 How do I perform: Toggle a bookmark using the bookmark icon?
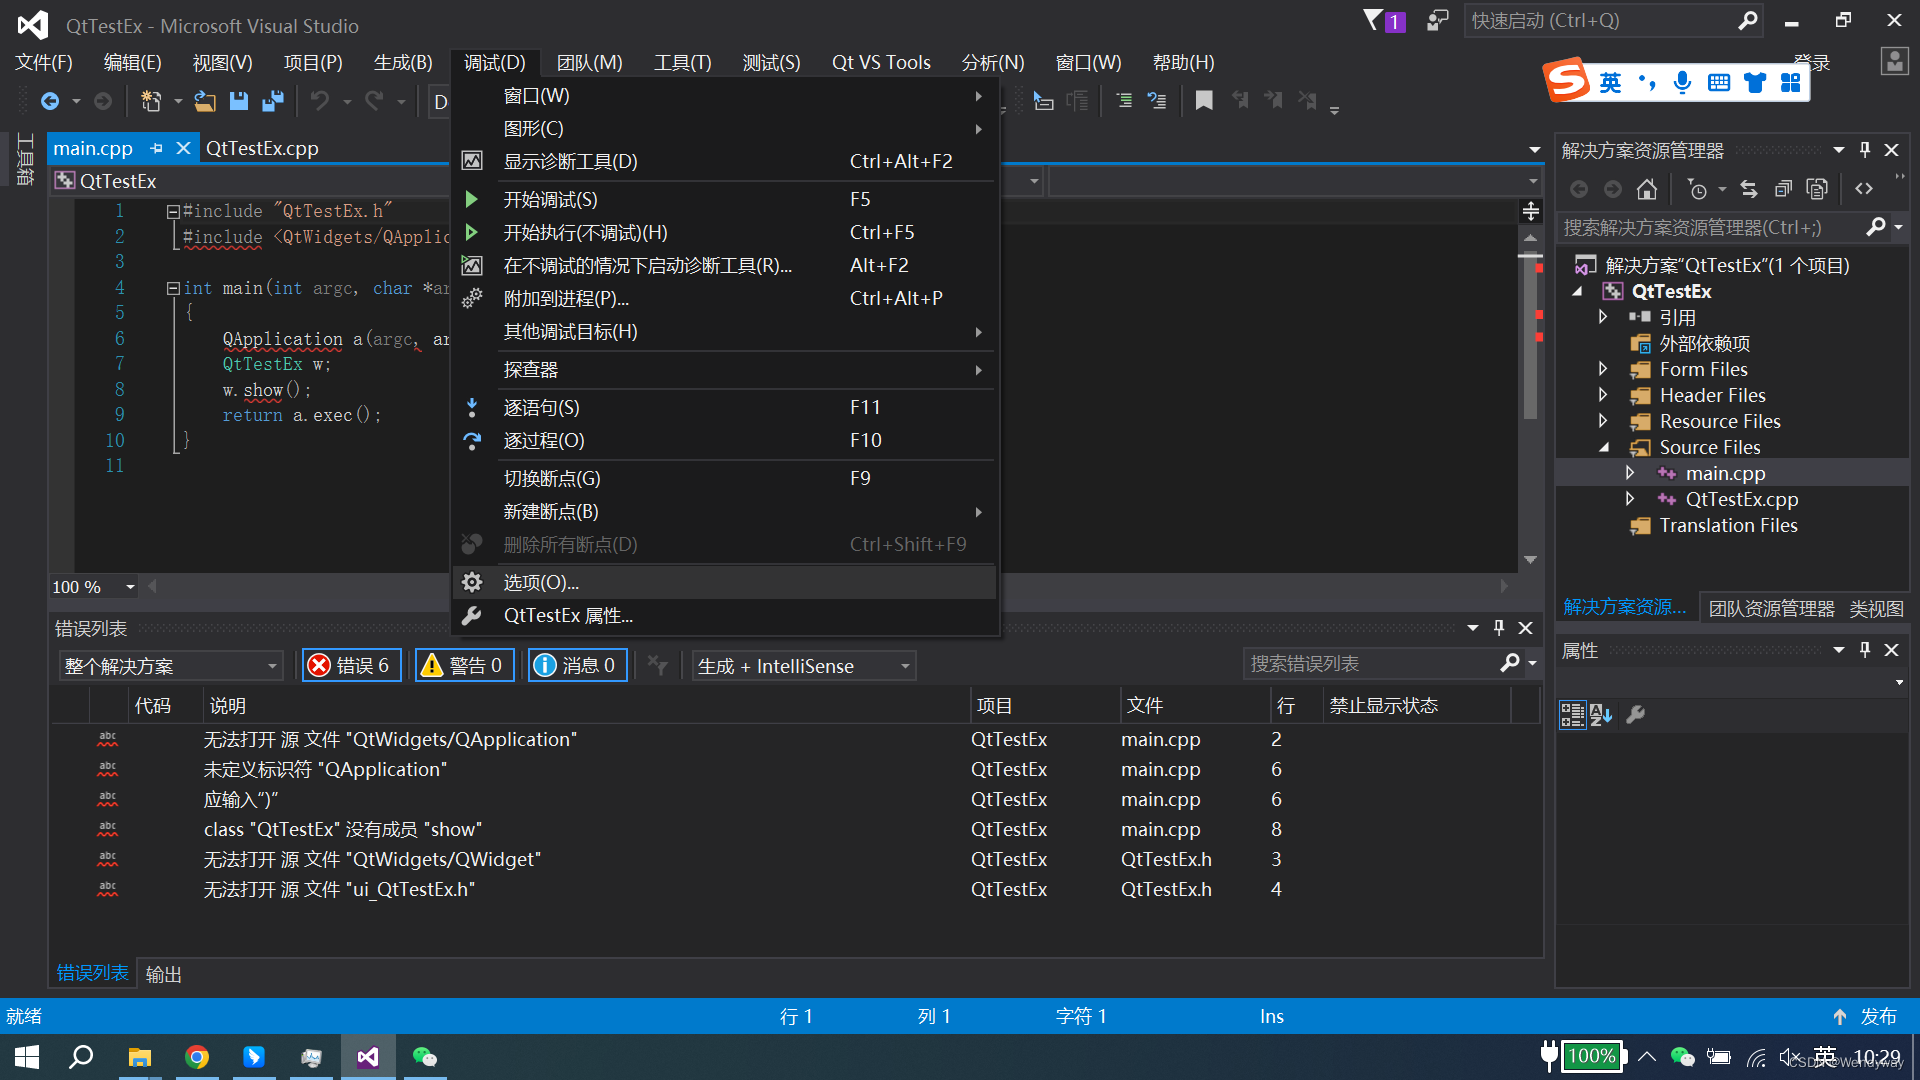tap(1204, 100)
